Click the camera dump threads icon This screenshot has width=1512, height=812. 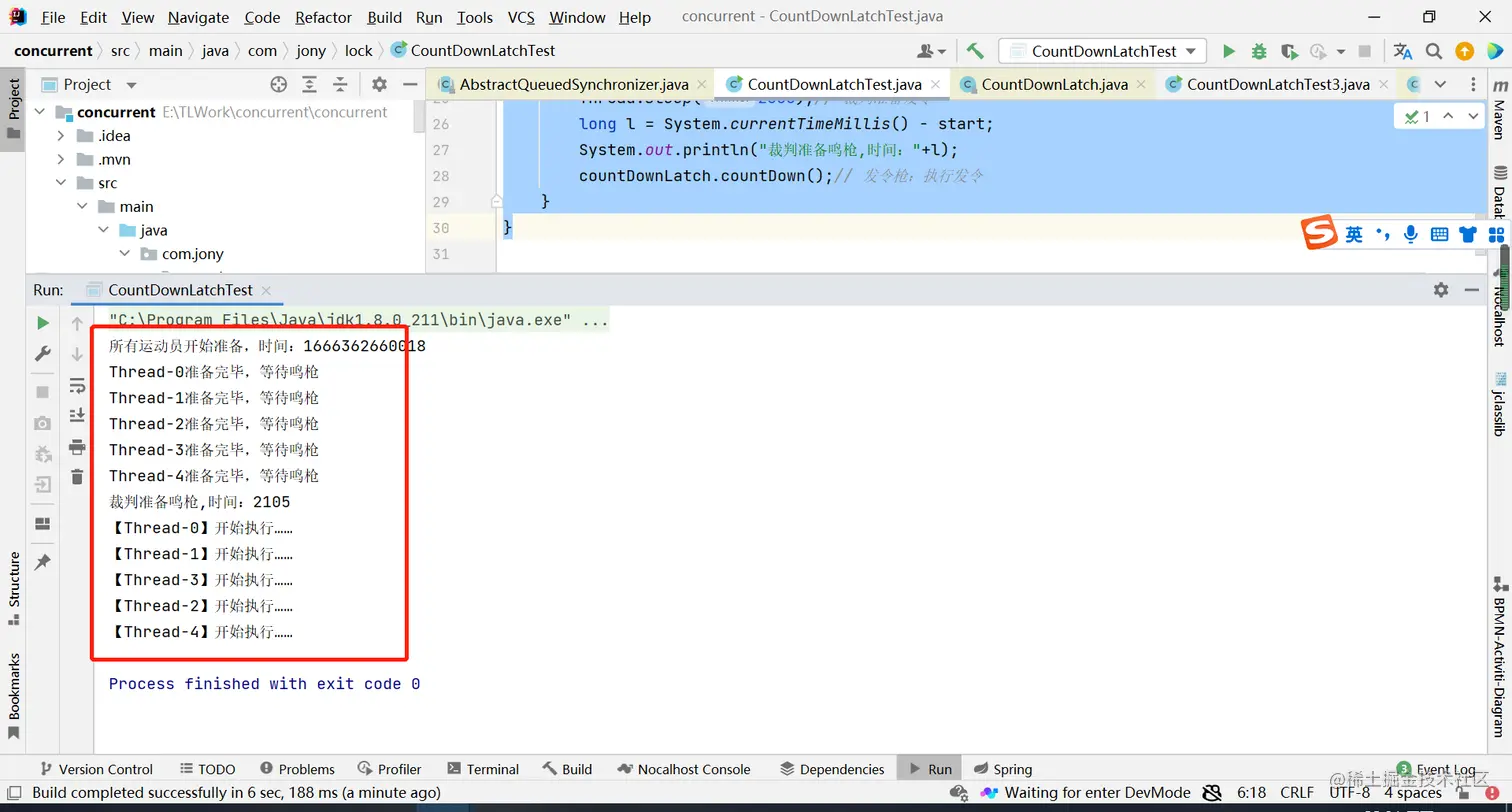42,423
